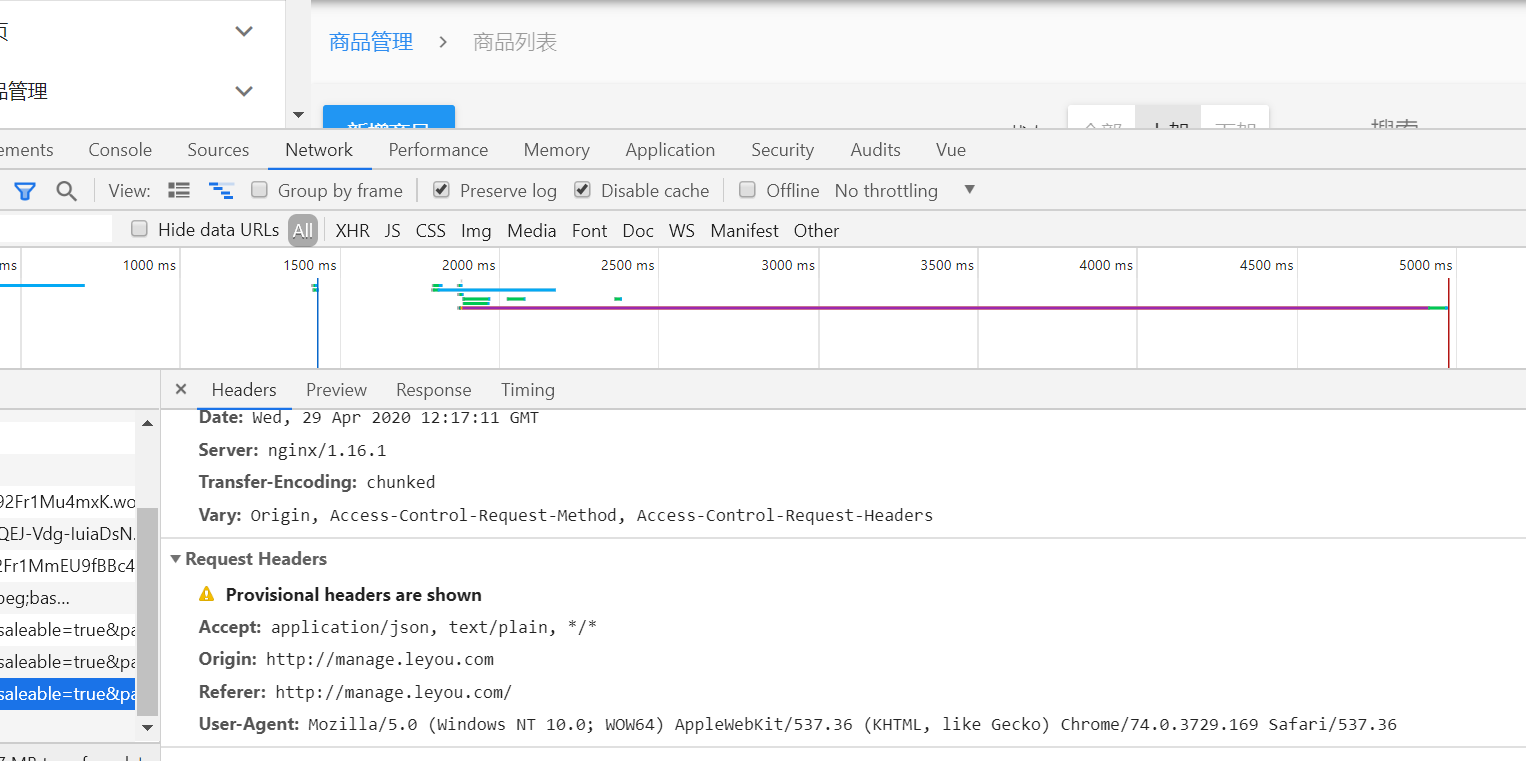1526x761 pixels.
Task: Enable the Offline checkbox
Action: 747,190
